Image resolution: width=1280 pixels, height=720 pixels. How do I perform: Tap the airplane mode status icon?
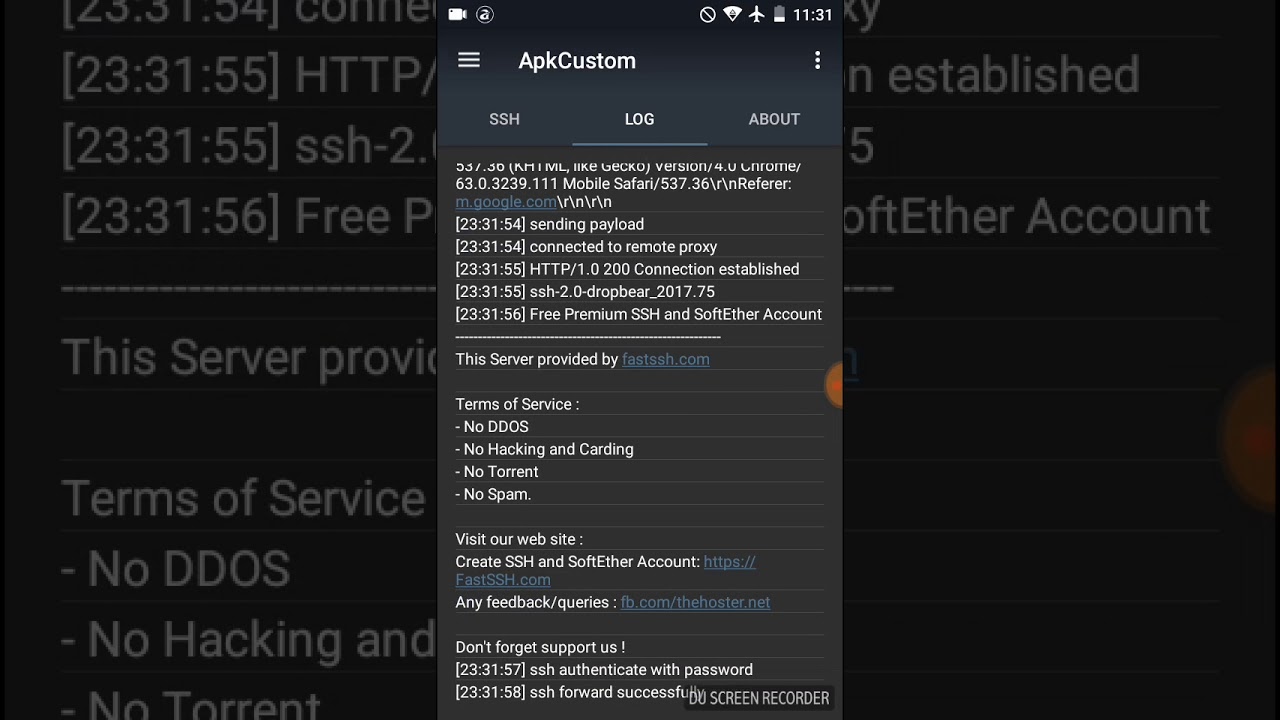click(x=756, y=14)
